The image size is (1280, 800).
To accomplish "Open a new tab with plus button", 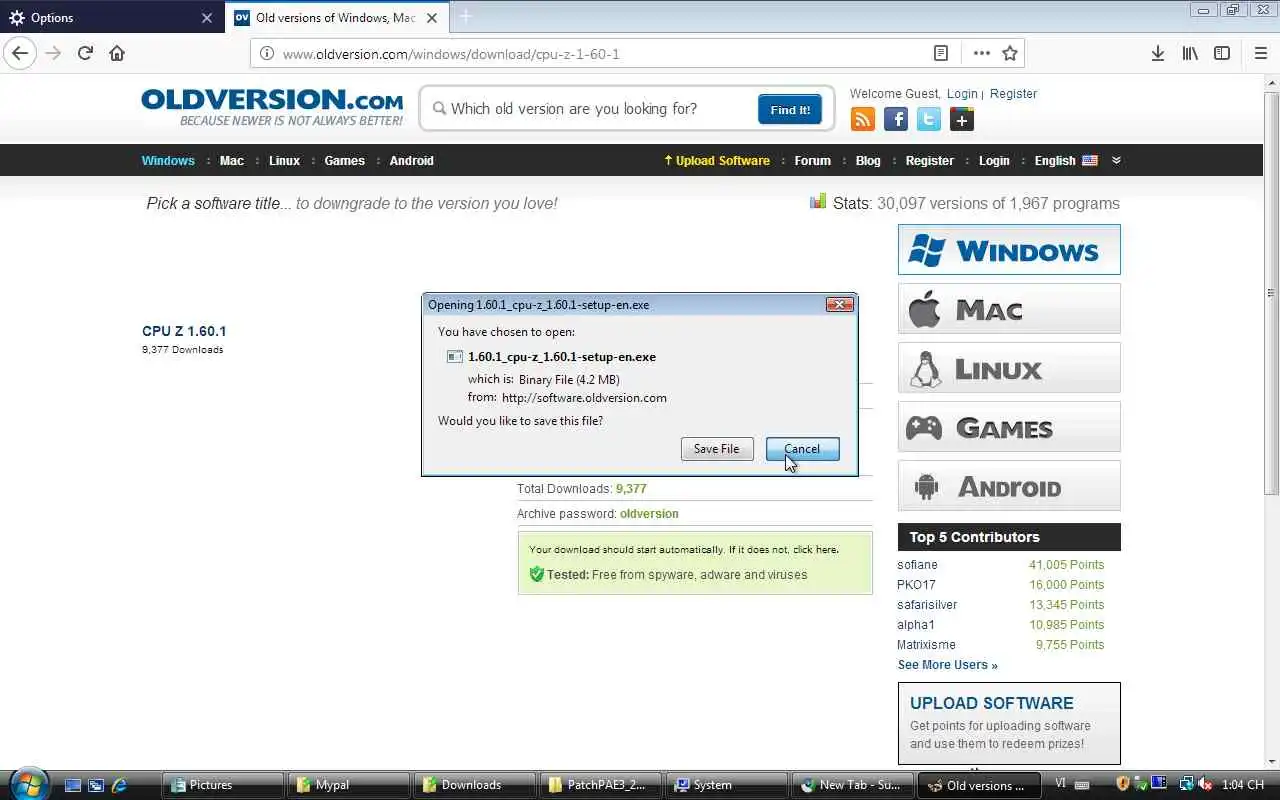I will (466, 17).
